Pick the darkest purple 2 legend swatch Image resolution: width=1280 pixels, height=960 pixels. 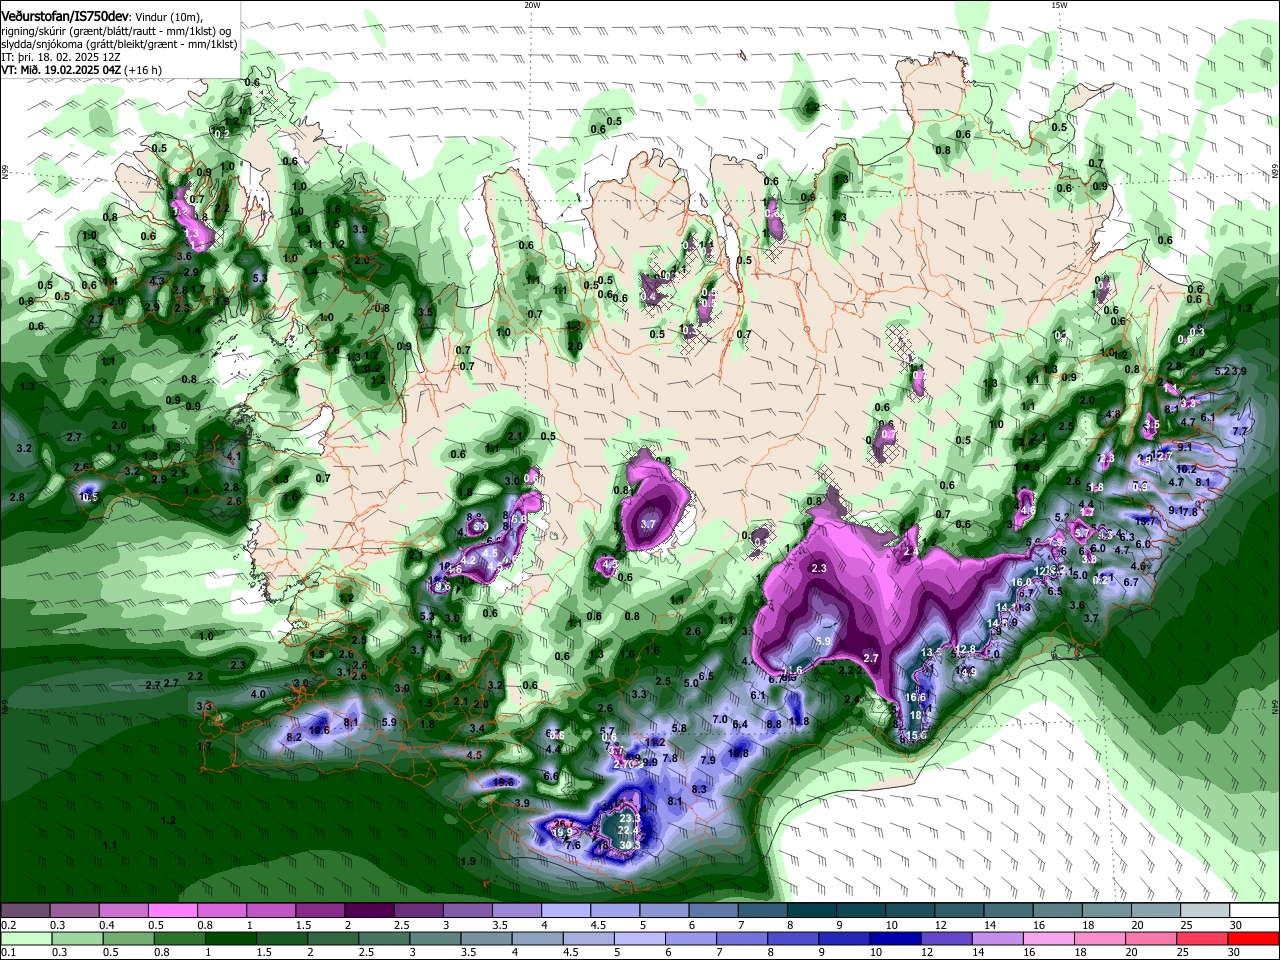tap(368, 910)
